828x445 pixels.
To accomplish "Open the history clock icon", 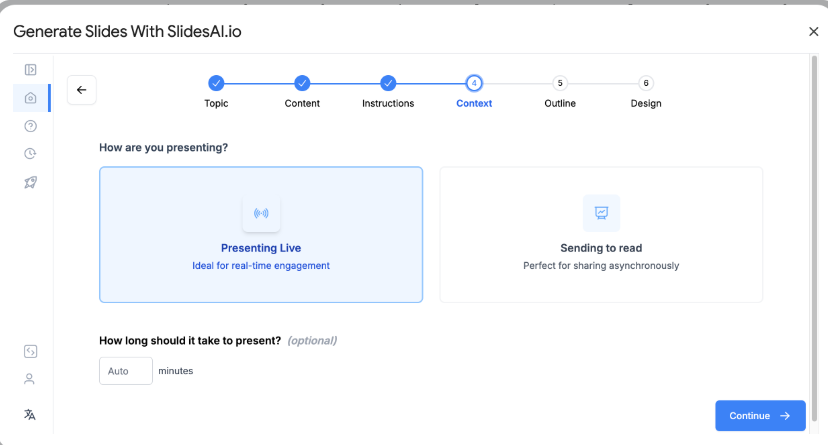I will (30, 154).
